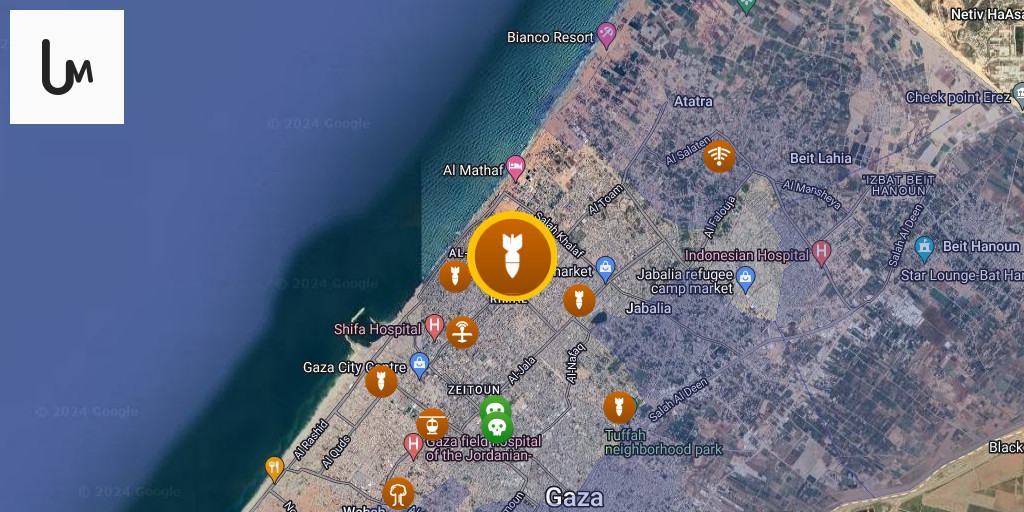Image resolution: width=1024 pixels, height=512 pixels.
Task: Select small bomb marker left of highlighted marker
Action: coord(455,276)
